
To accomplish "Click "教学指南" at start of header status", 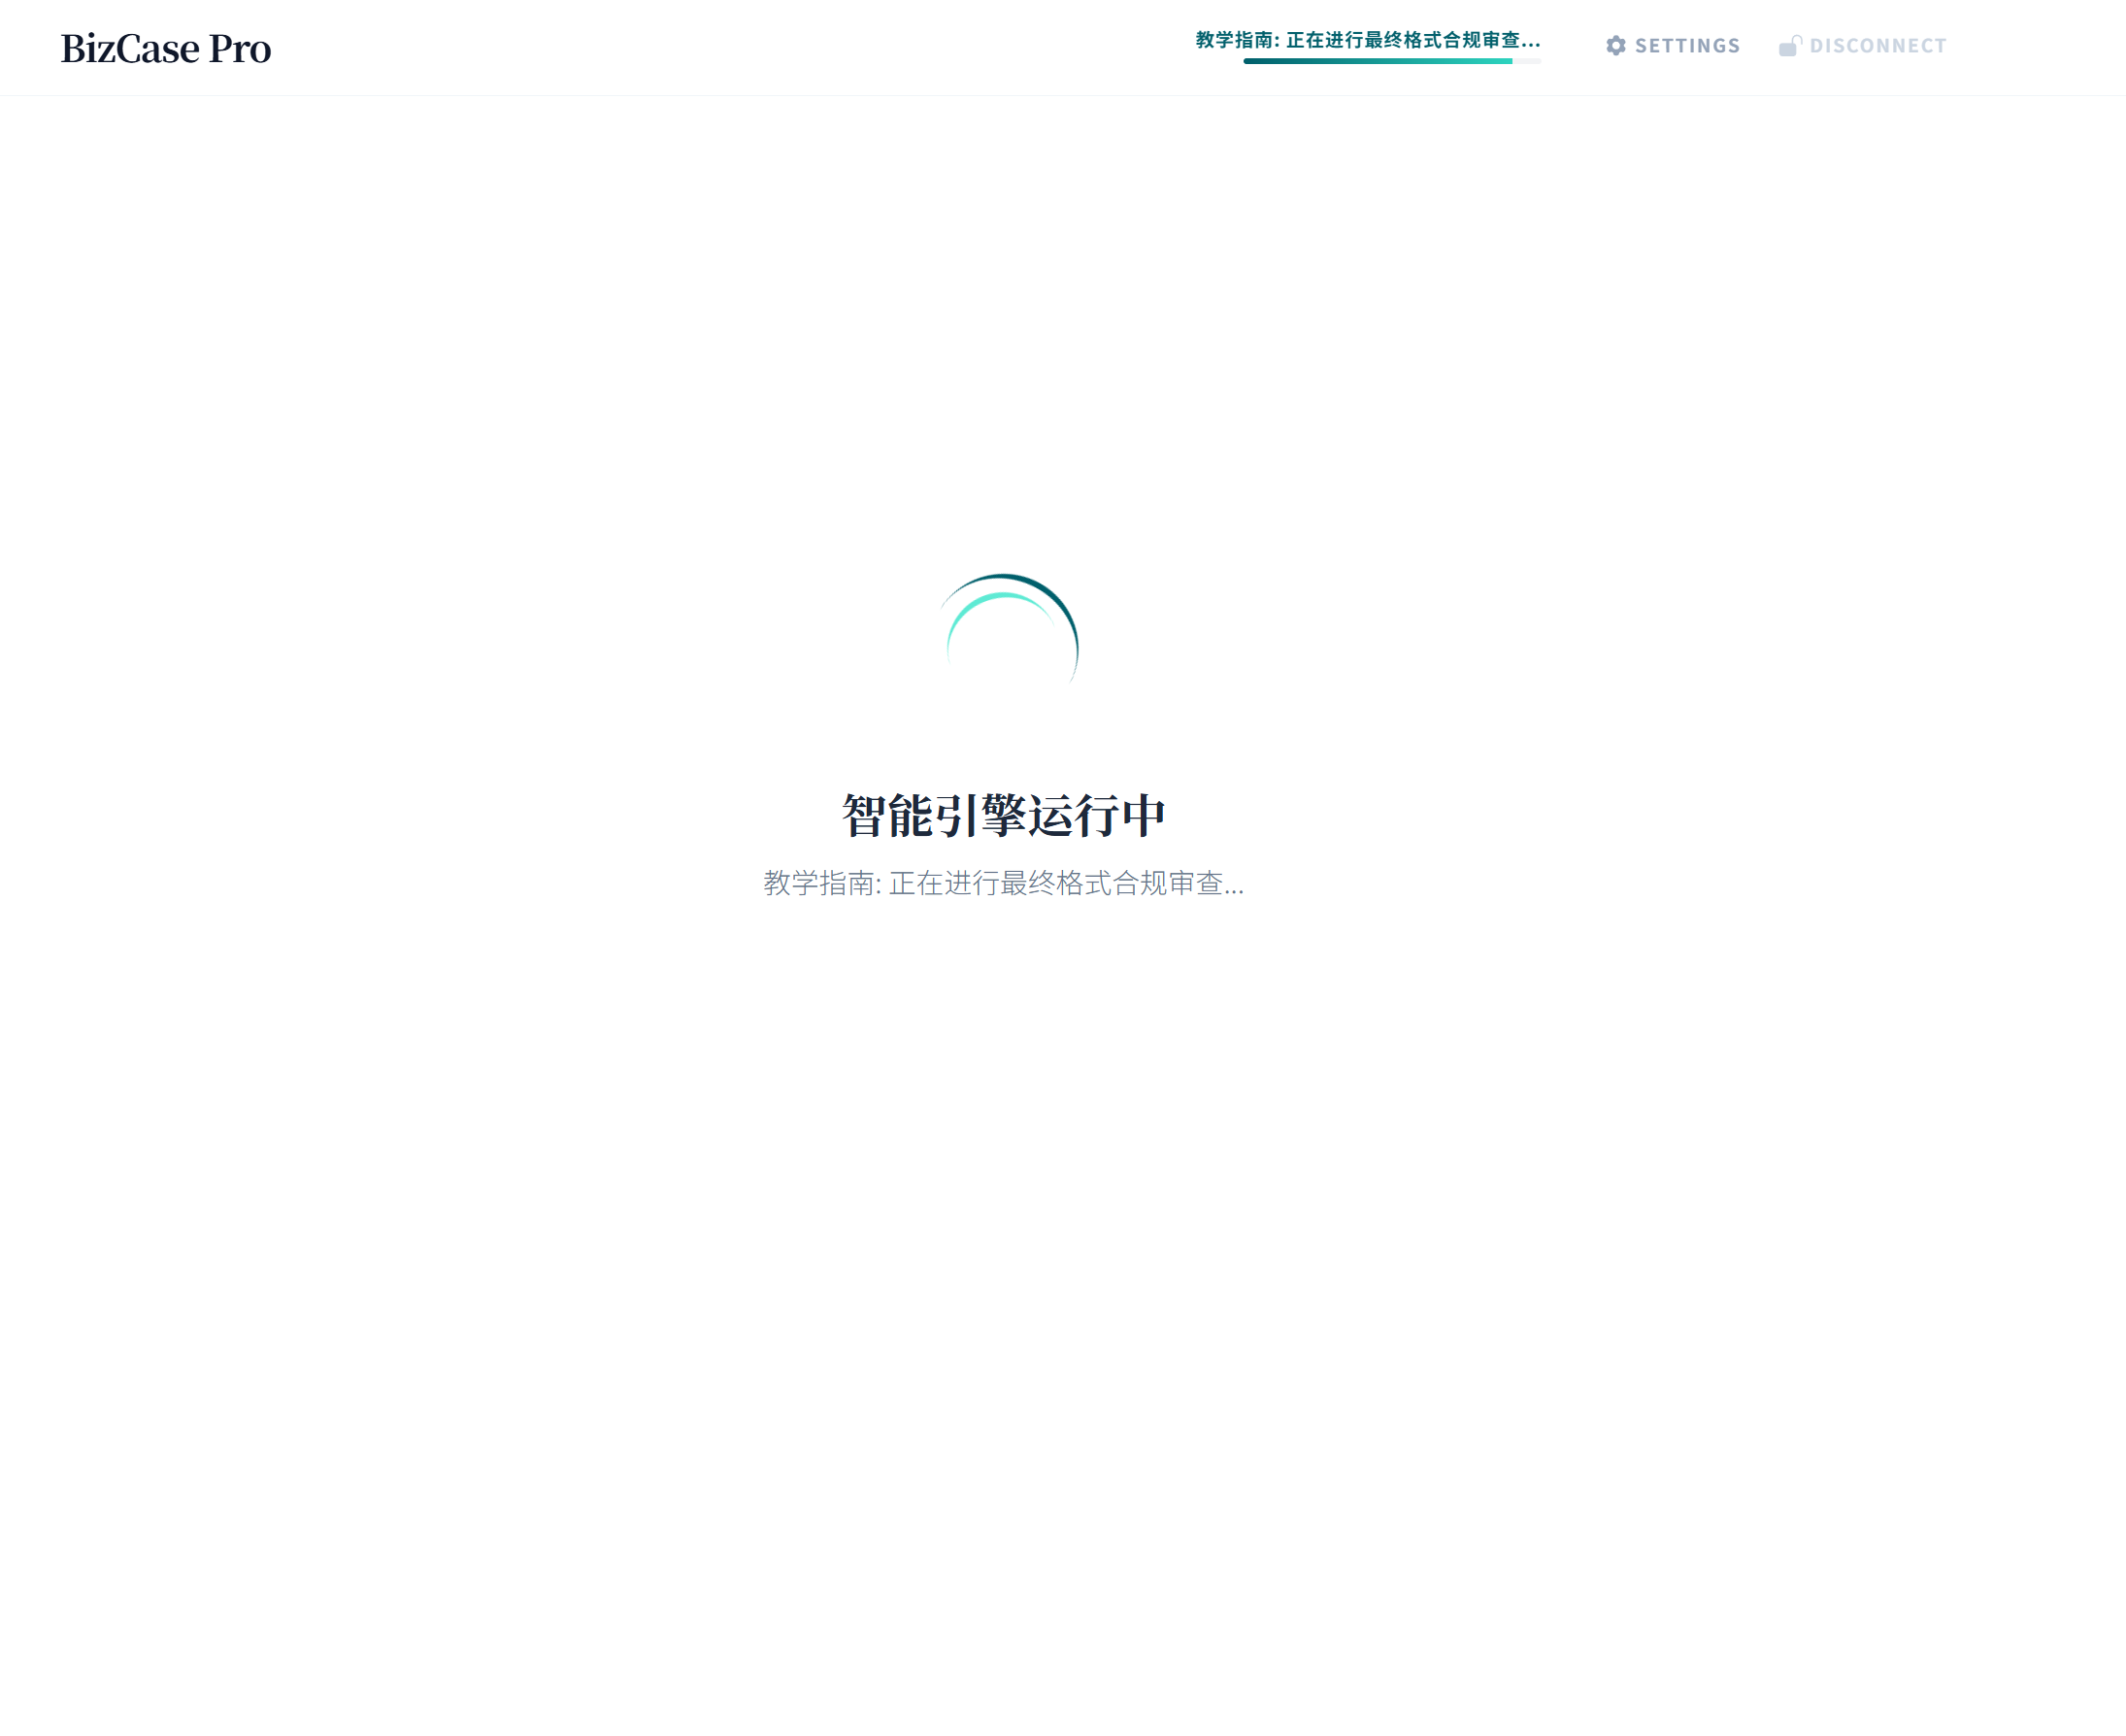I will [x=1234, y=40].
